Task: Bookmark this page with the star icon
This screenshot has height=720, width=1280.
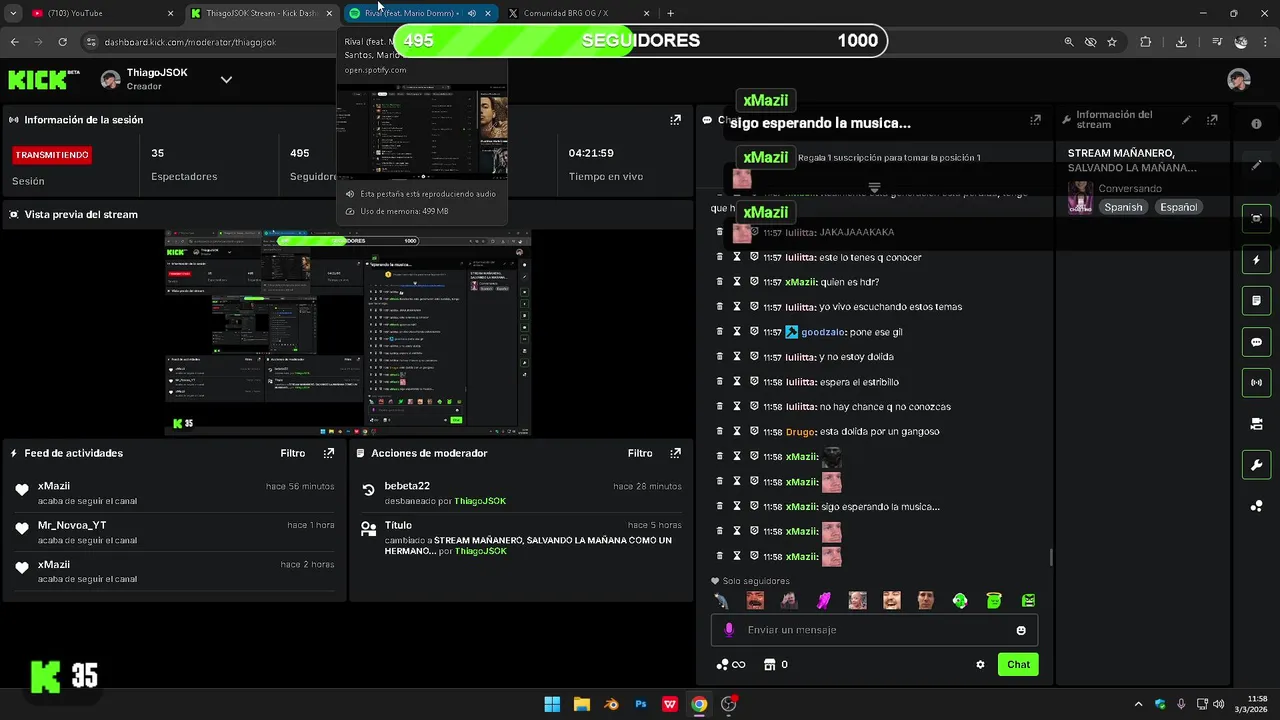Action: [x=1112, y=42]
